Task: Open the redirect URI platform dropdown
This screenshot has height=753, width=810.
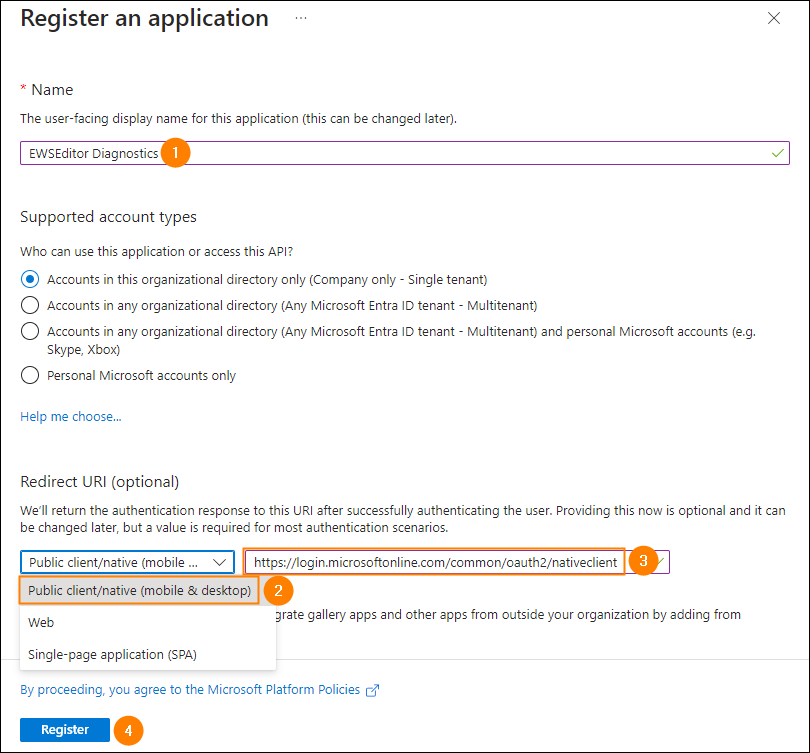Action: pyautogui.click(x=127, y=562)
